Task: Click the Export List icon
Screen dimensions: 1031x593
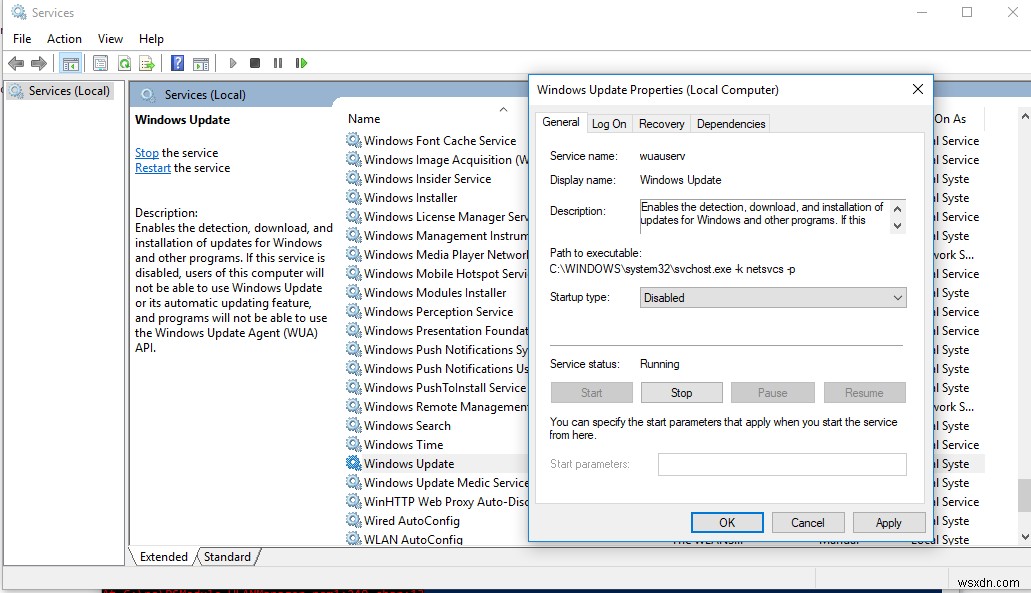Action: coord(147,63)
